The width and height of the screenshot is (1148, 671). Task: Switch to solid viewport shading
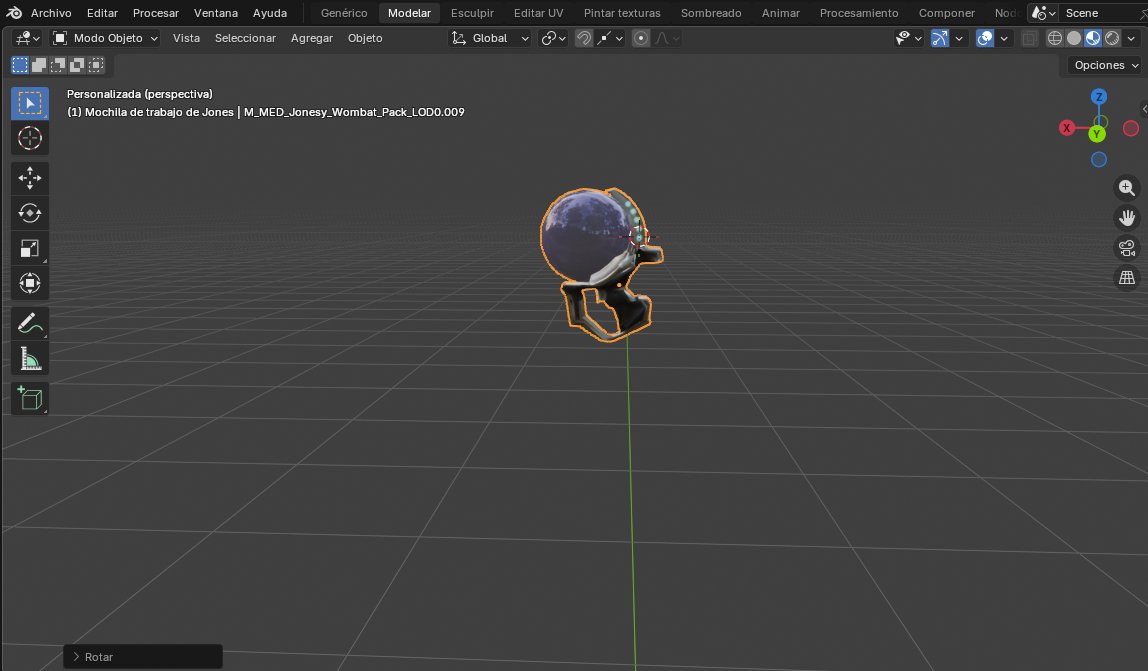coord(1073,38)
